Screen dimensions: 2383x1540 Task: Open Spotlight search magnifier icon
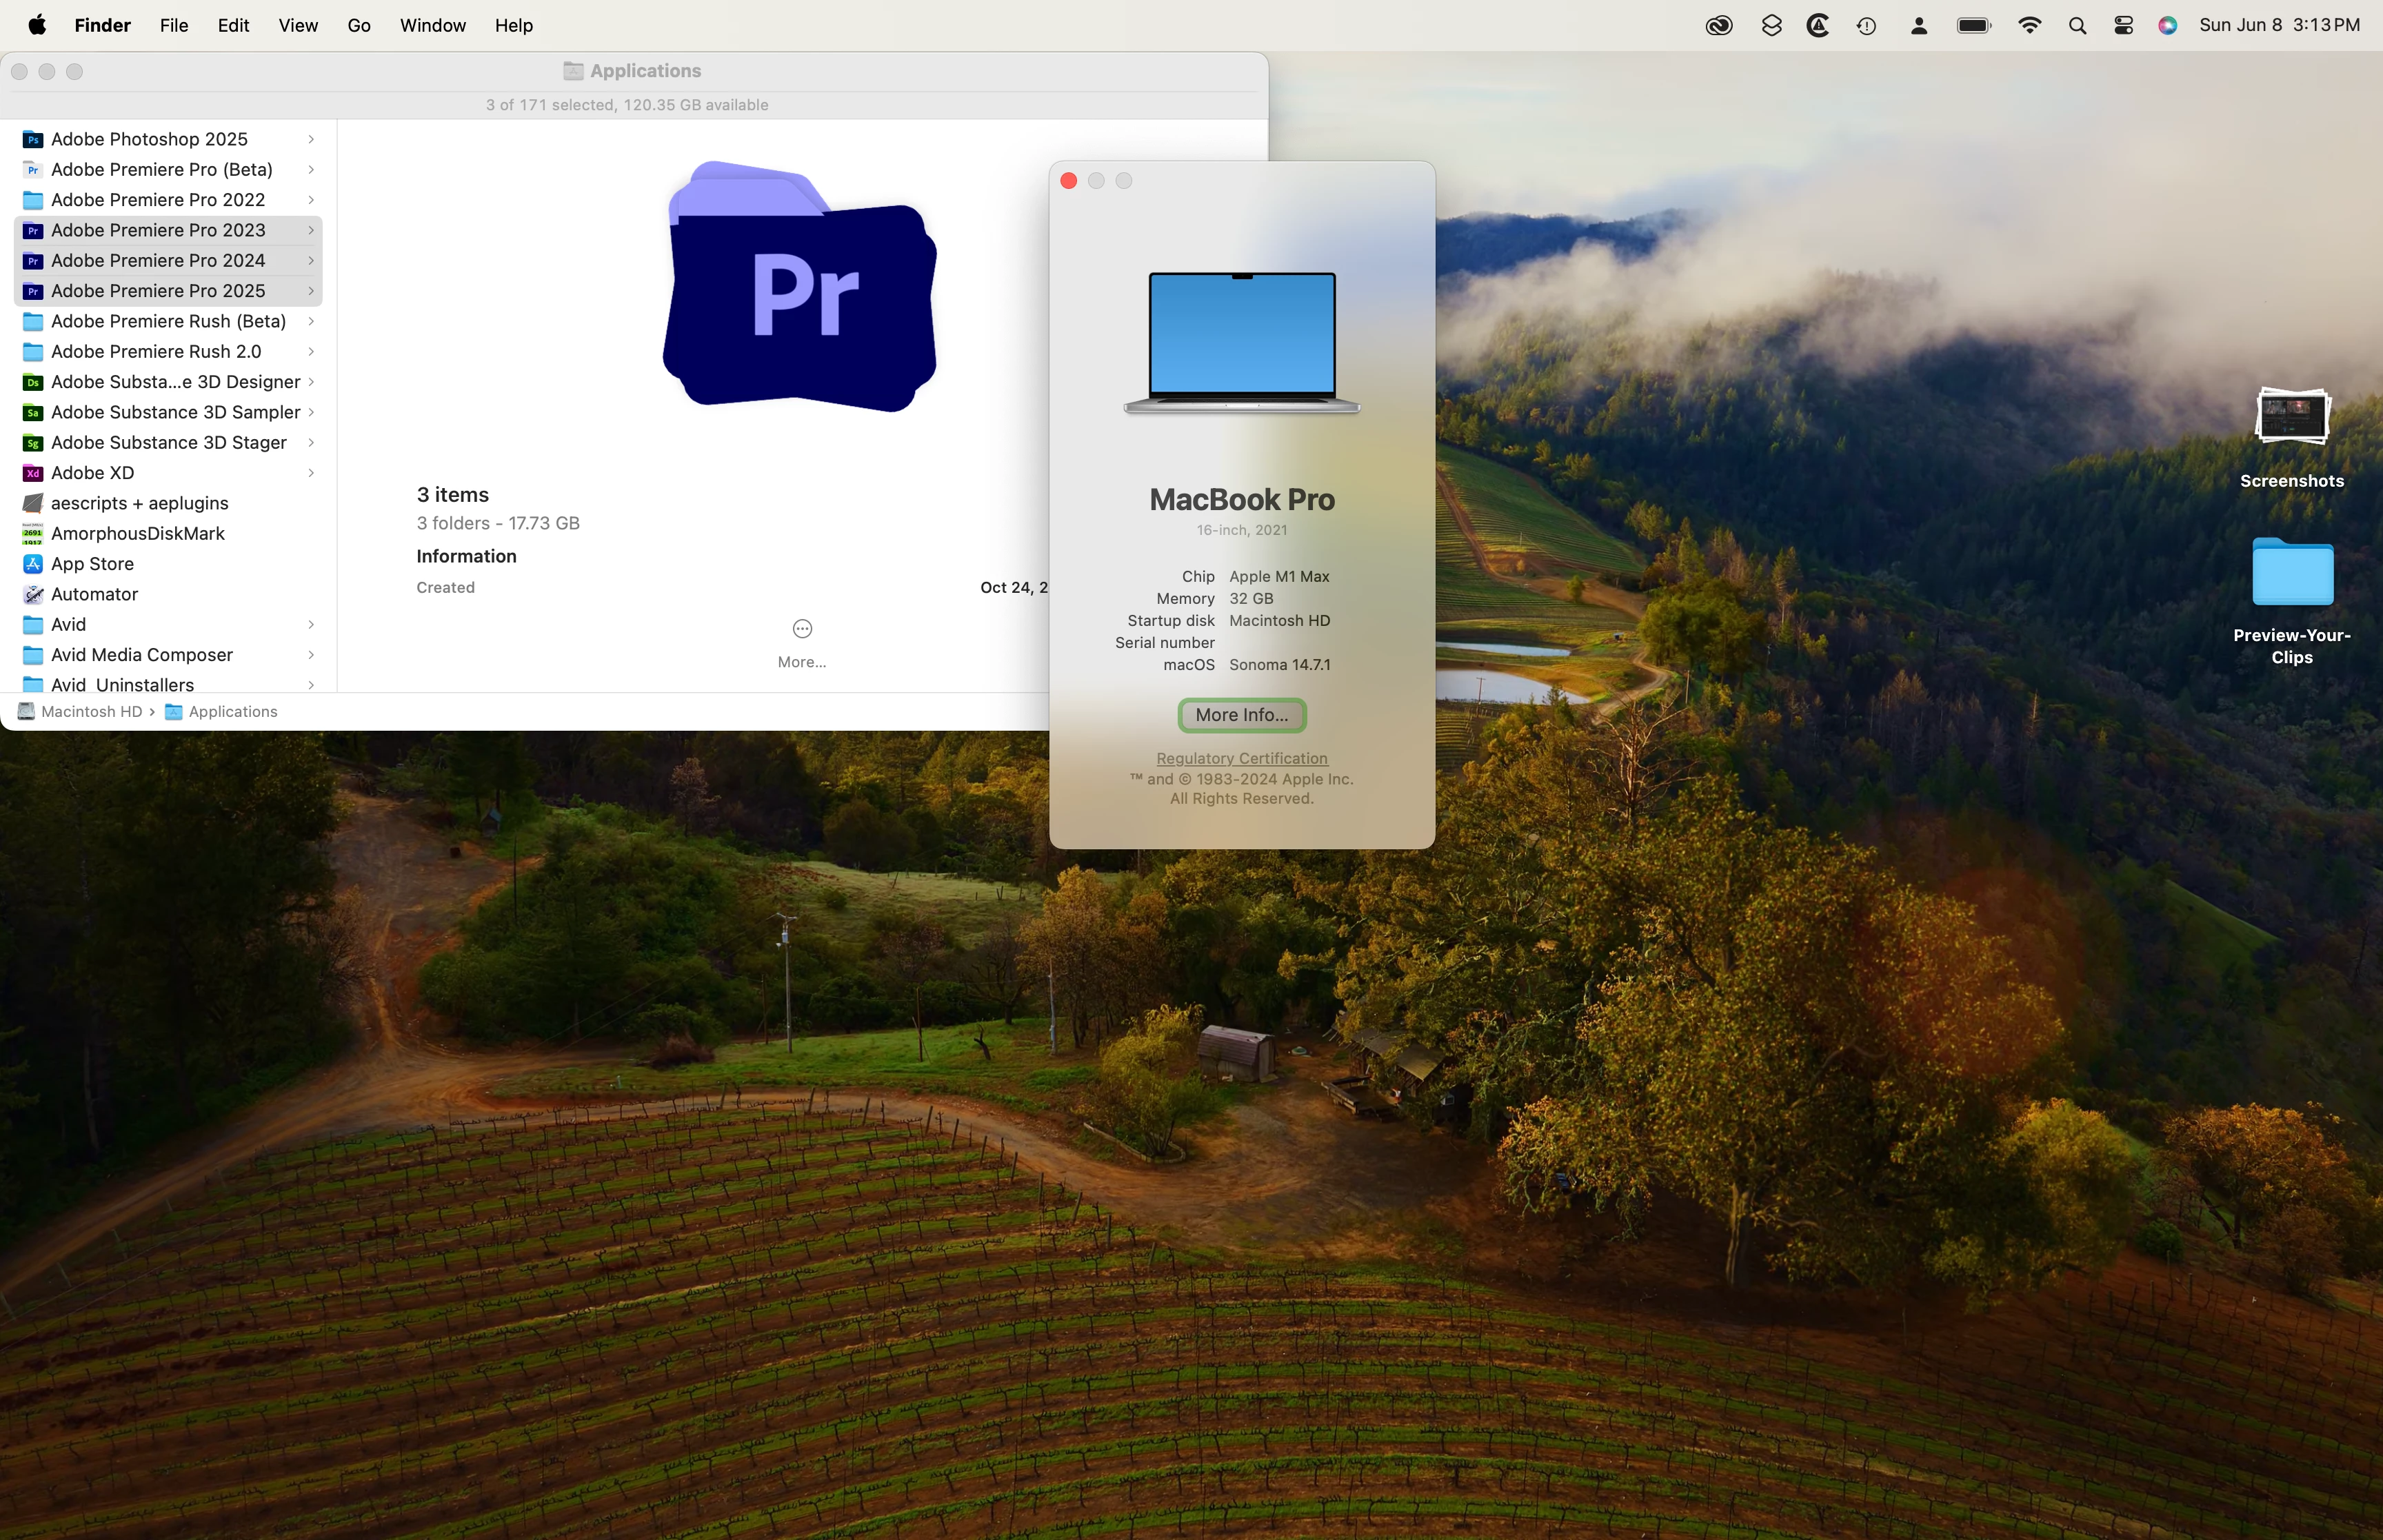tap(2077, 26)
